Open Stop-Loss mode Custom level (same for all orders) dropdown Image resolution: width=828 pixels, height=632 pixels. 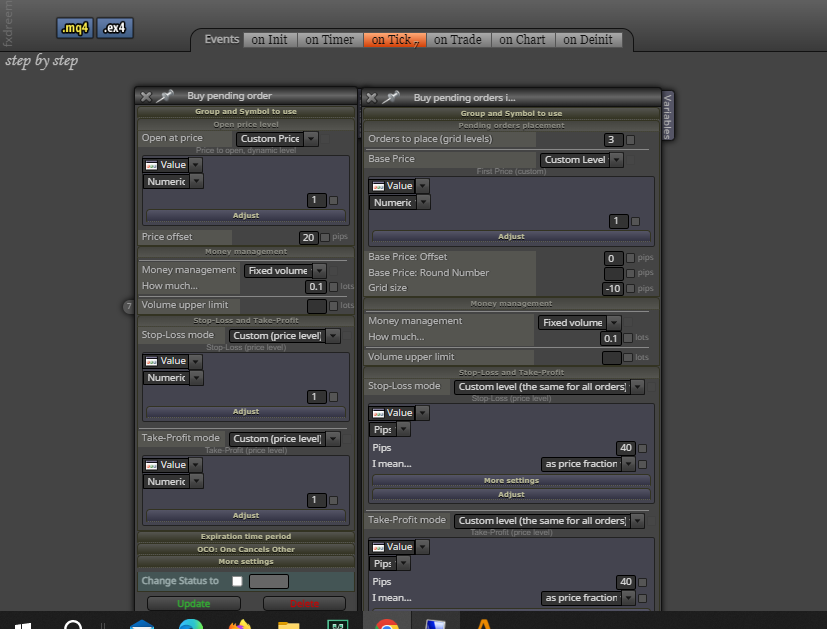[549, 387]
